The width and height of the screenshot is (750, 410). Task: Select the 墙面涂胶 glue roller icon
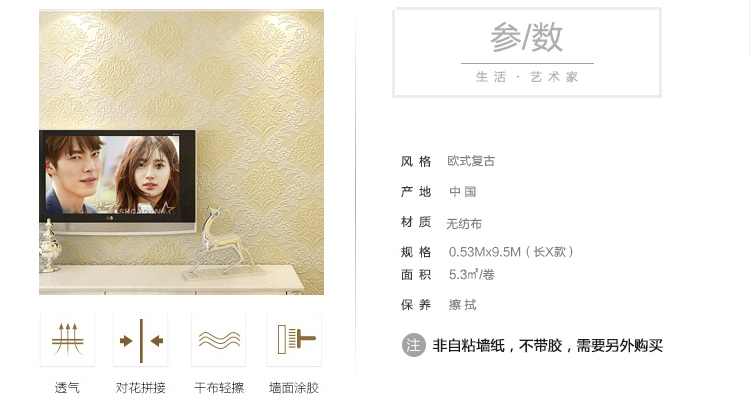pos(295,340)
